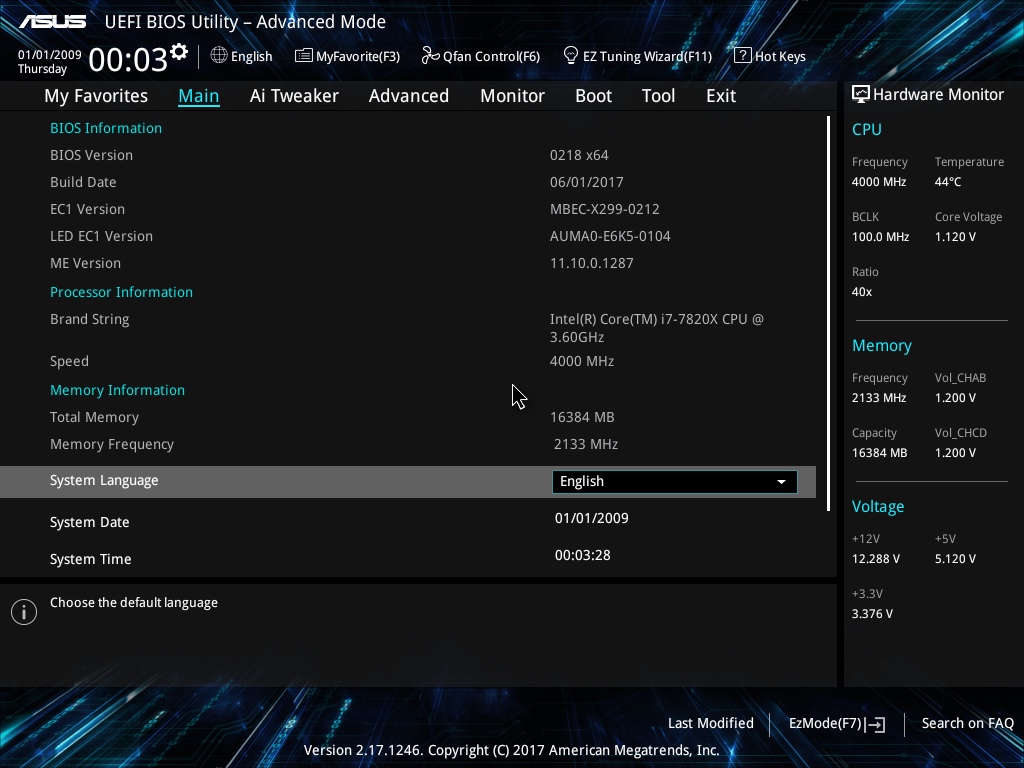Click the BIOS Information heading
Viewport: 1024px width, 768px height.
[x=106, y=129]
